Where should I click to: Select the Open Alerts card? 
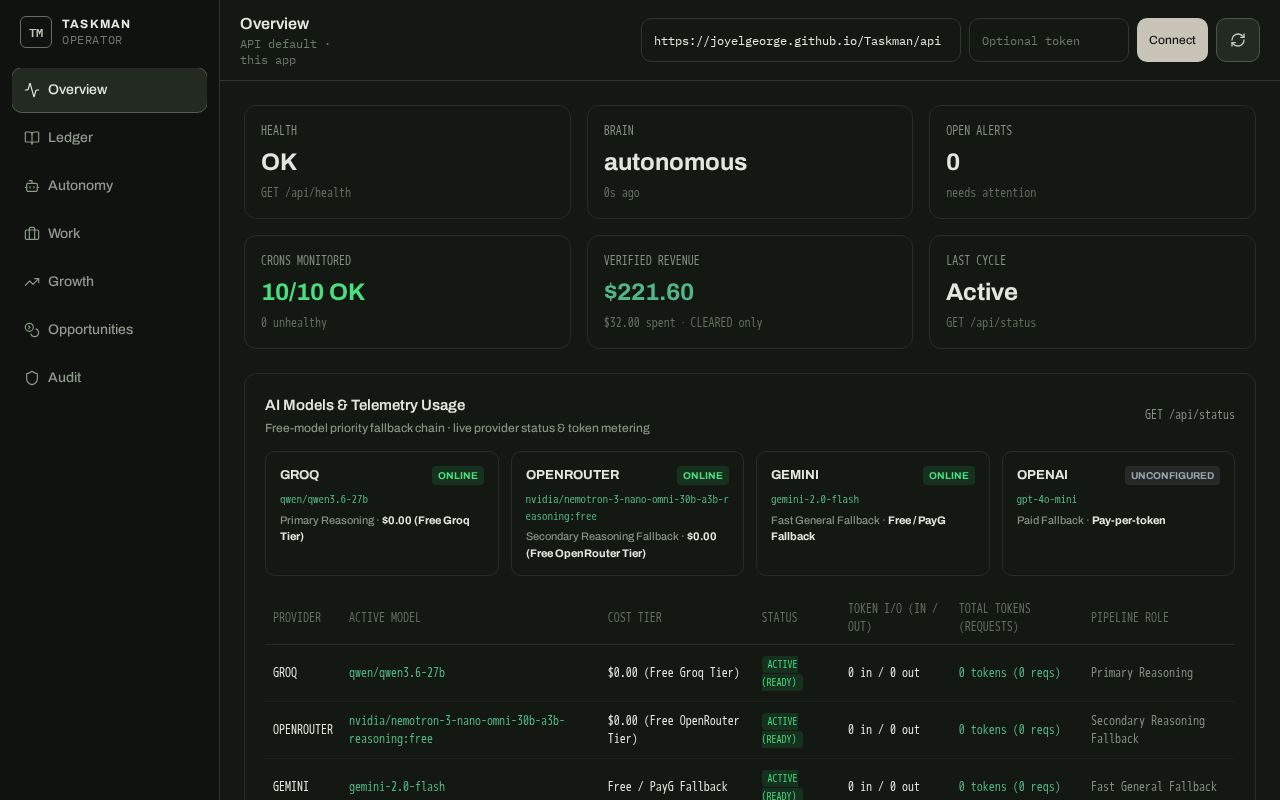(x=1092, y=162)
